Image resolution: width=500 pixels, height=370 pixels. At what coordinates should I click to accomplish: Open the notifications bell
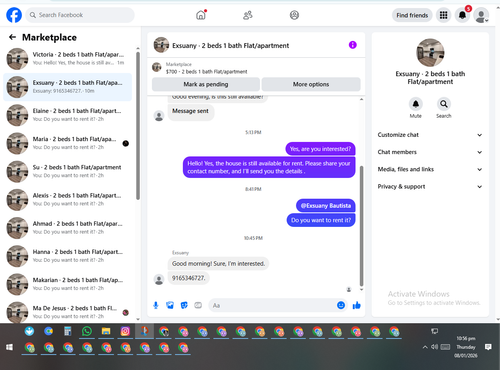coord(462,15)
